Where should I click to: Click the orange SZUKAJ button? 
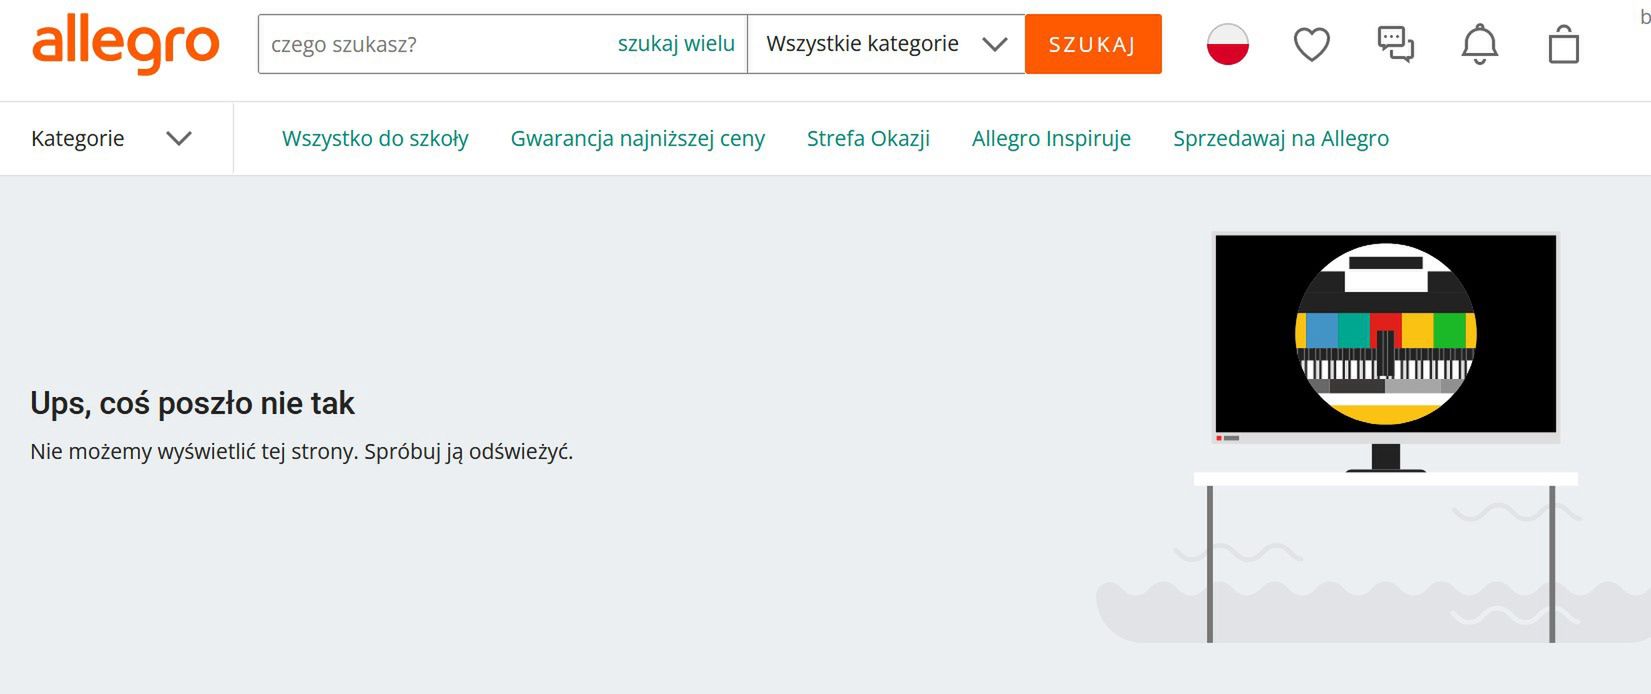coord(1093,44)
